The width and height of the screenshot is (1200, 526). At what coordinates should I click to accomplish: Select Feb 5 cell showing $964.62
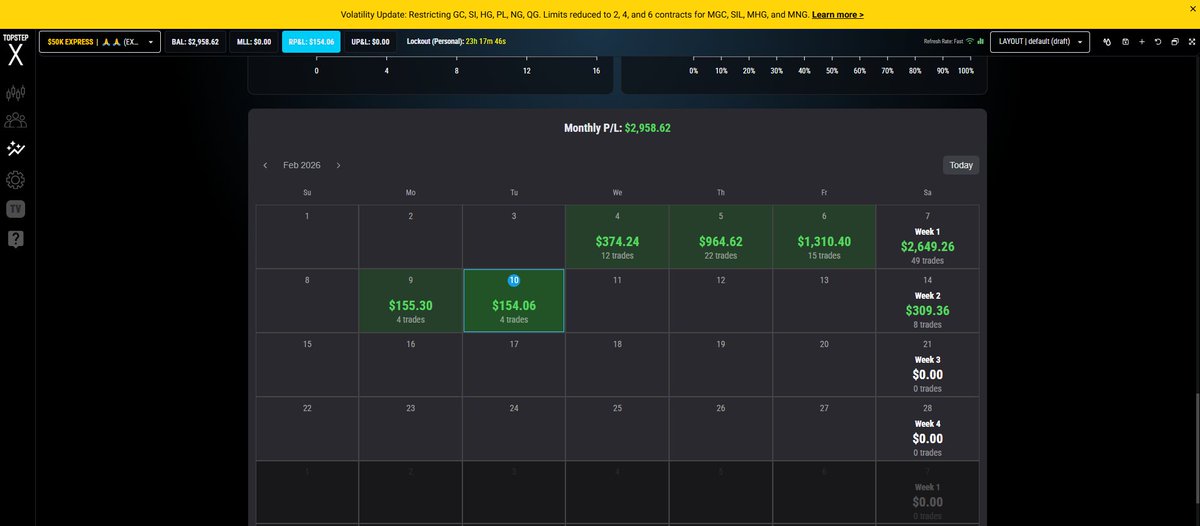(x=720, y=237)
